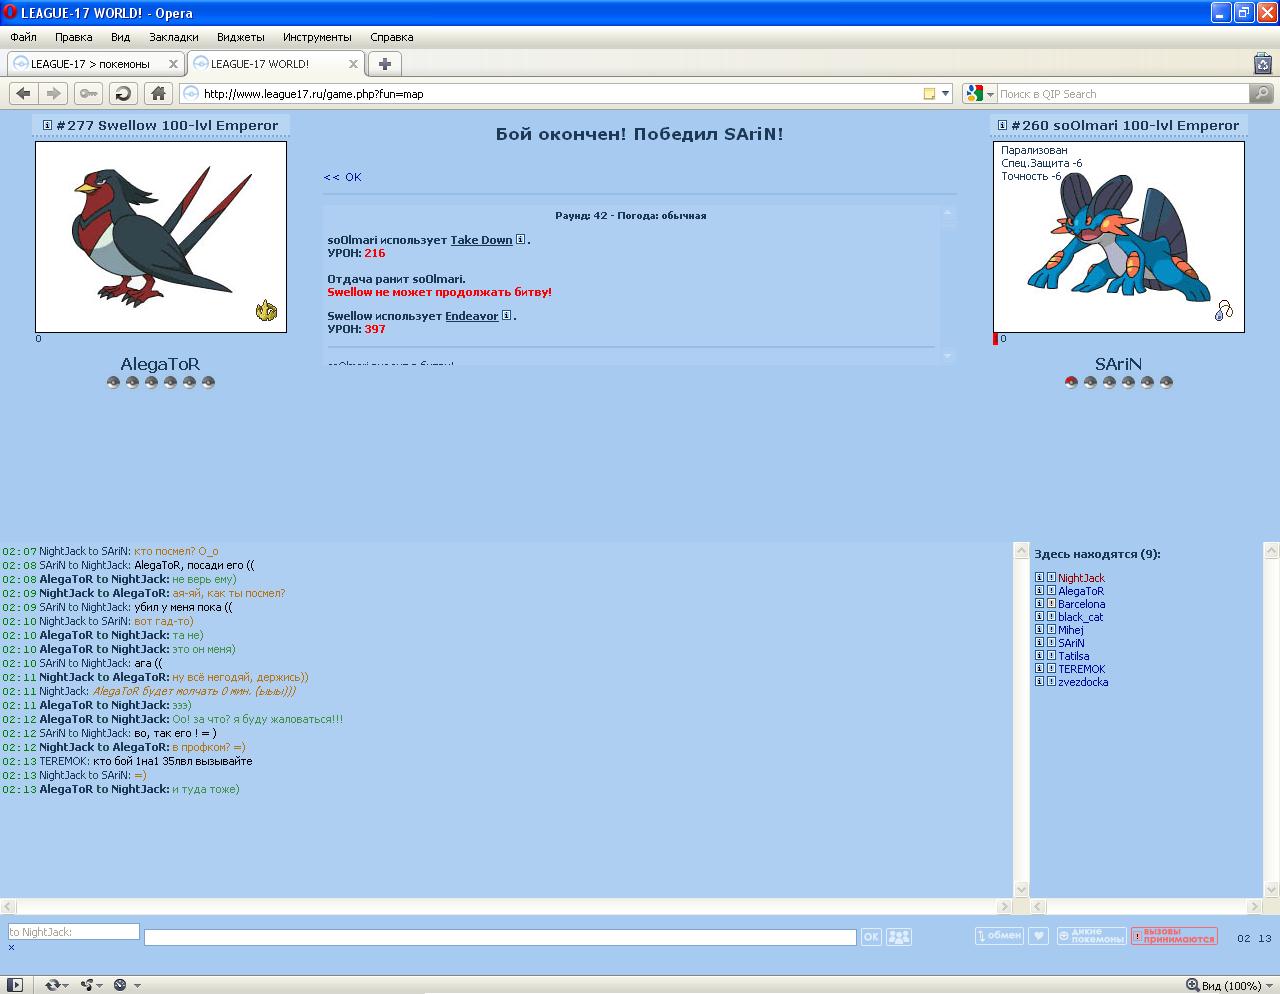Viewport: 1280px width, 994px height.
Task: Click the exclamation icon beside zvezdocka
Action: 1051,682
